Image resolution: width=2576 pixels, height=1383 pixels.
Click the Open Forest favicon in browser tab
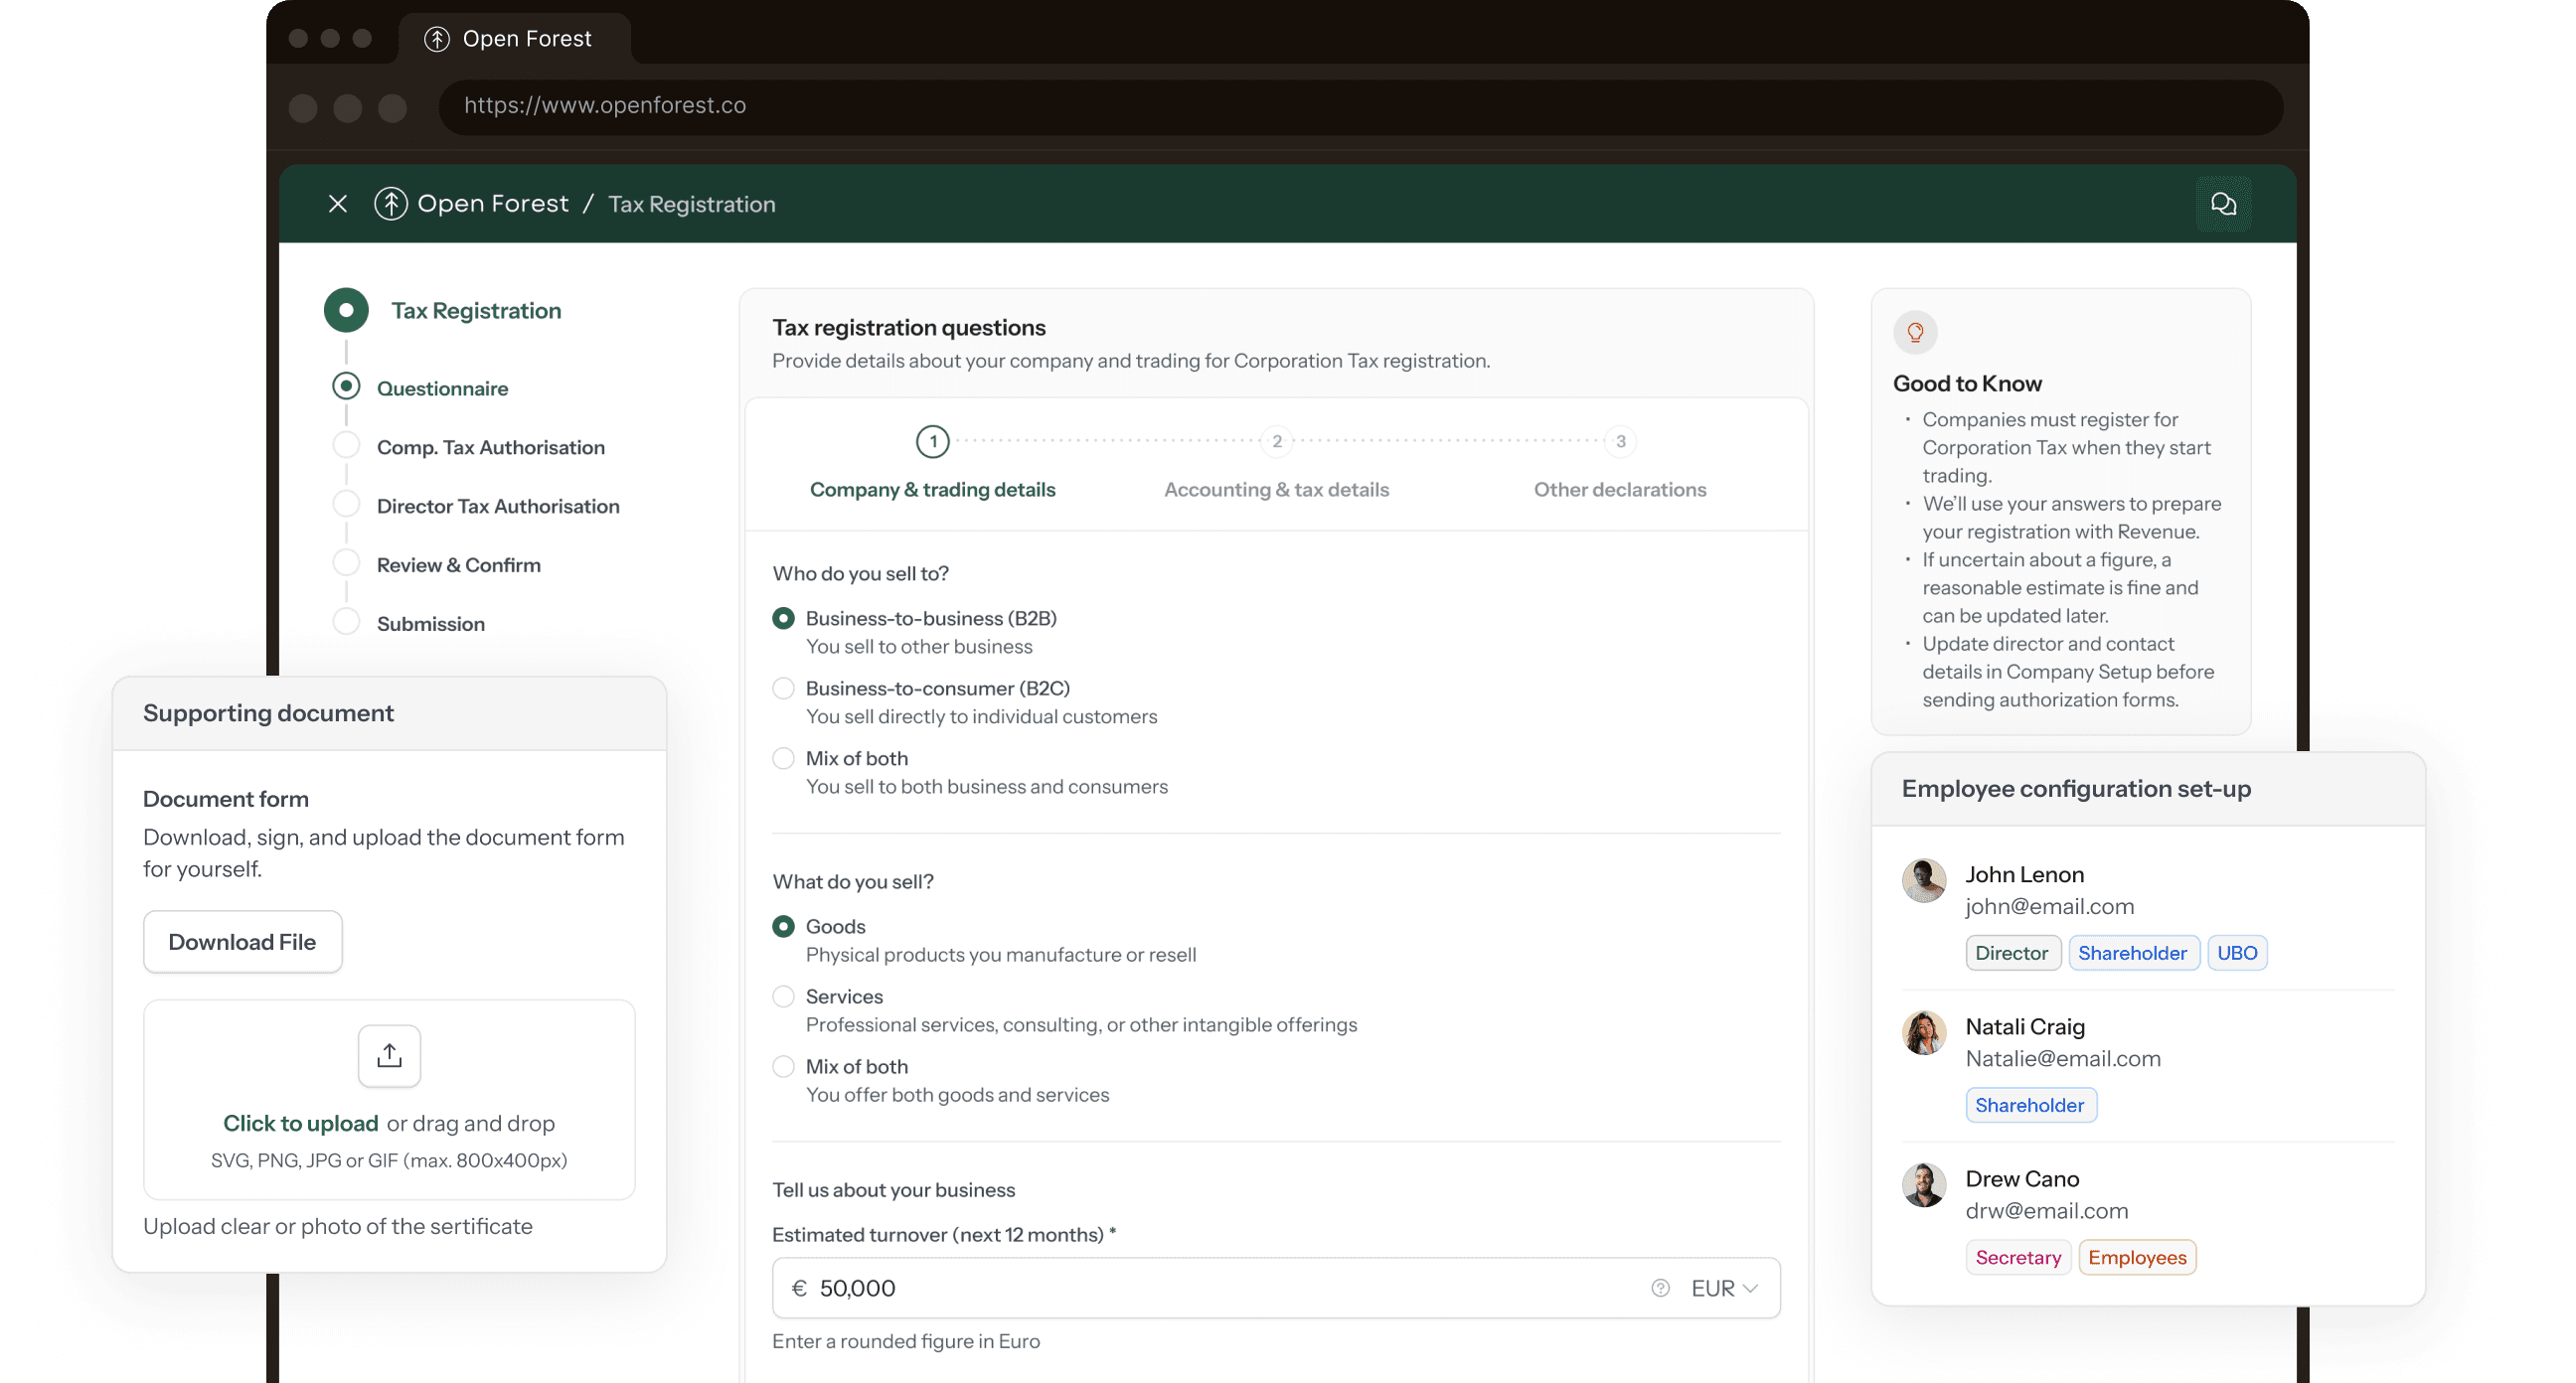pos(436,39)
